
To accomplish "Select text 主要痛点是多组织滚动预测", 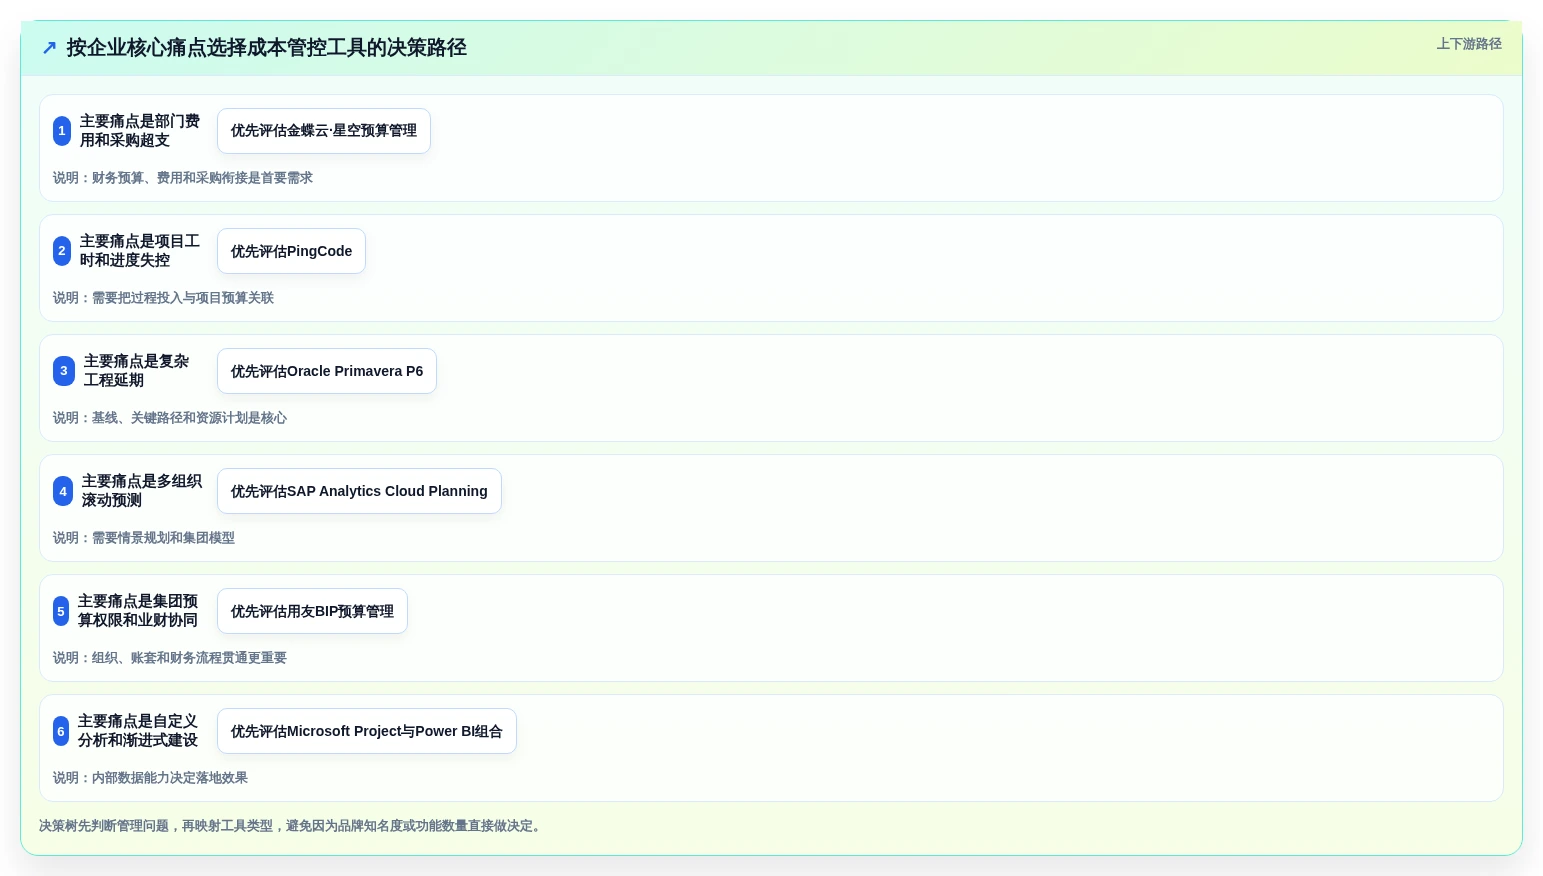I will pos(142,491).
